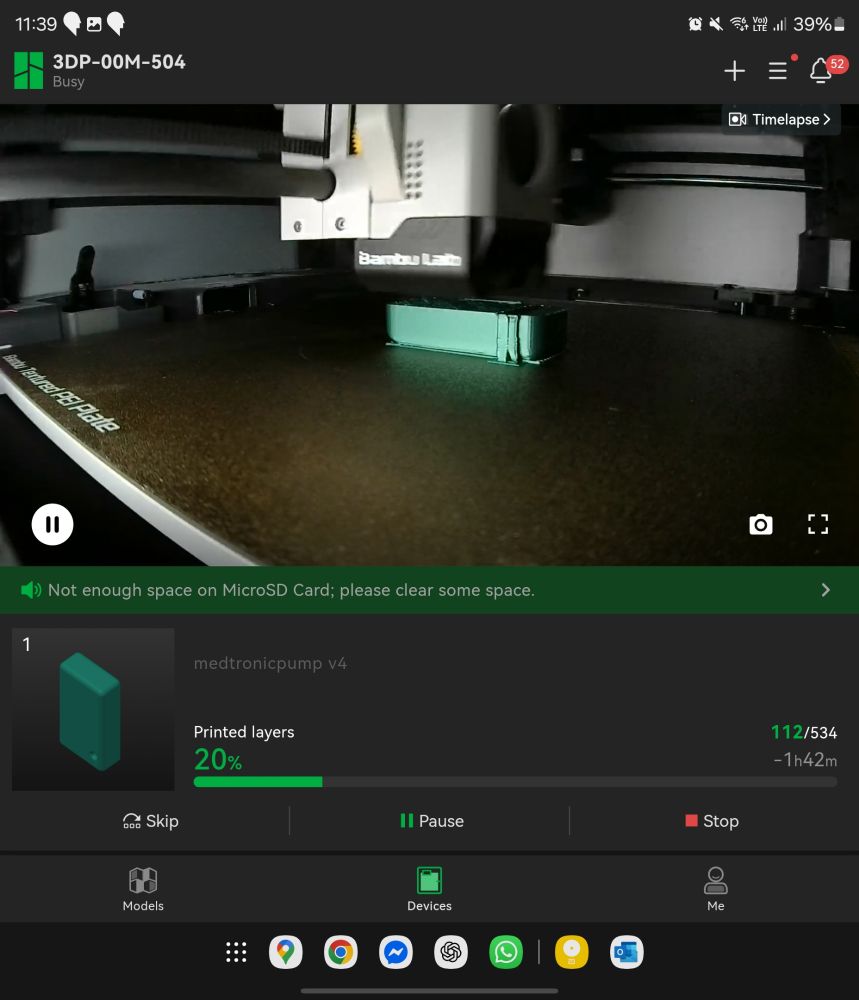Tap the Printed layers label
This screenshot has height=1000, width=859.
pos(244,732)
